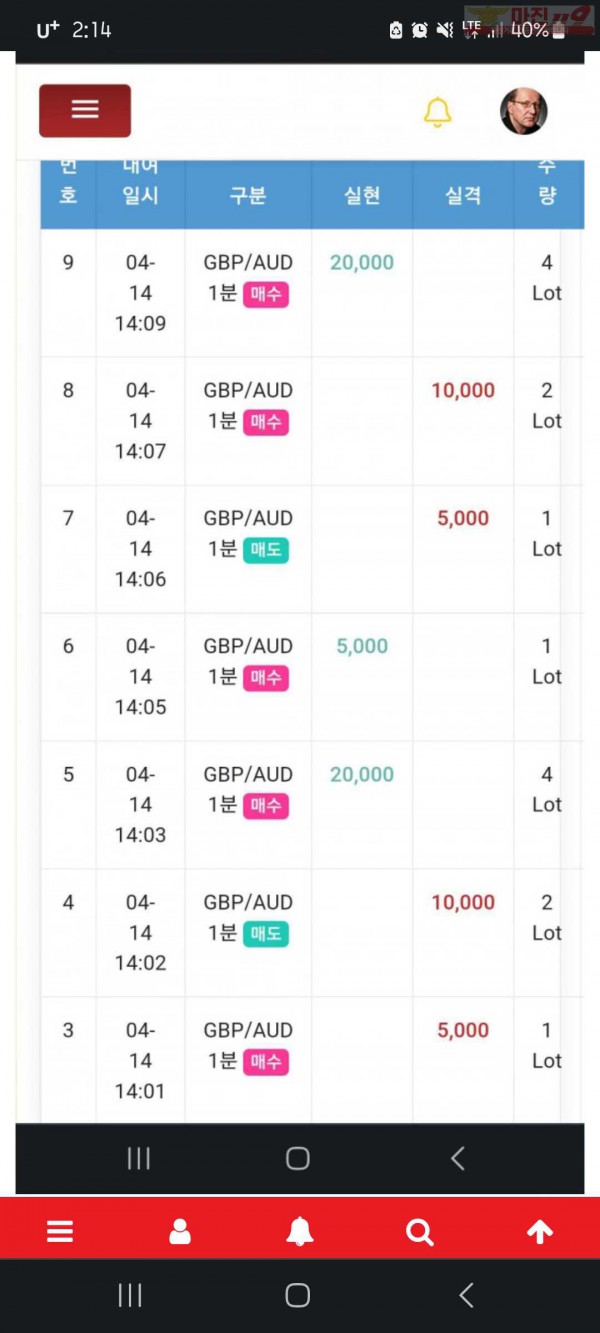The image size is (600, 1333).
Task: Click the 실격 column header
Action: point(463,196)
